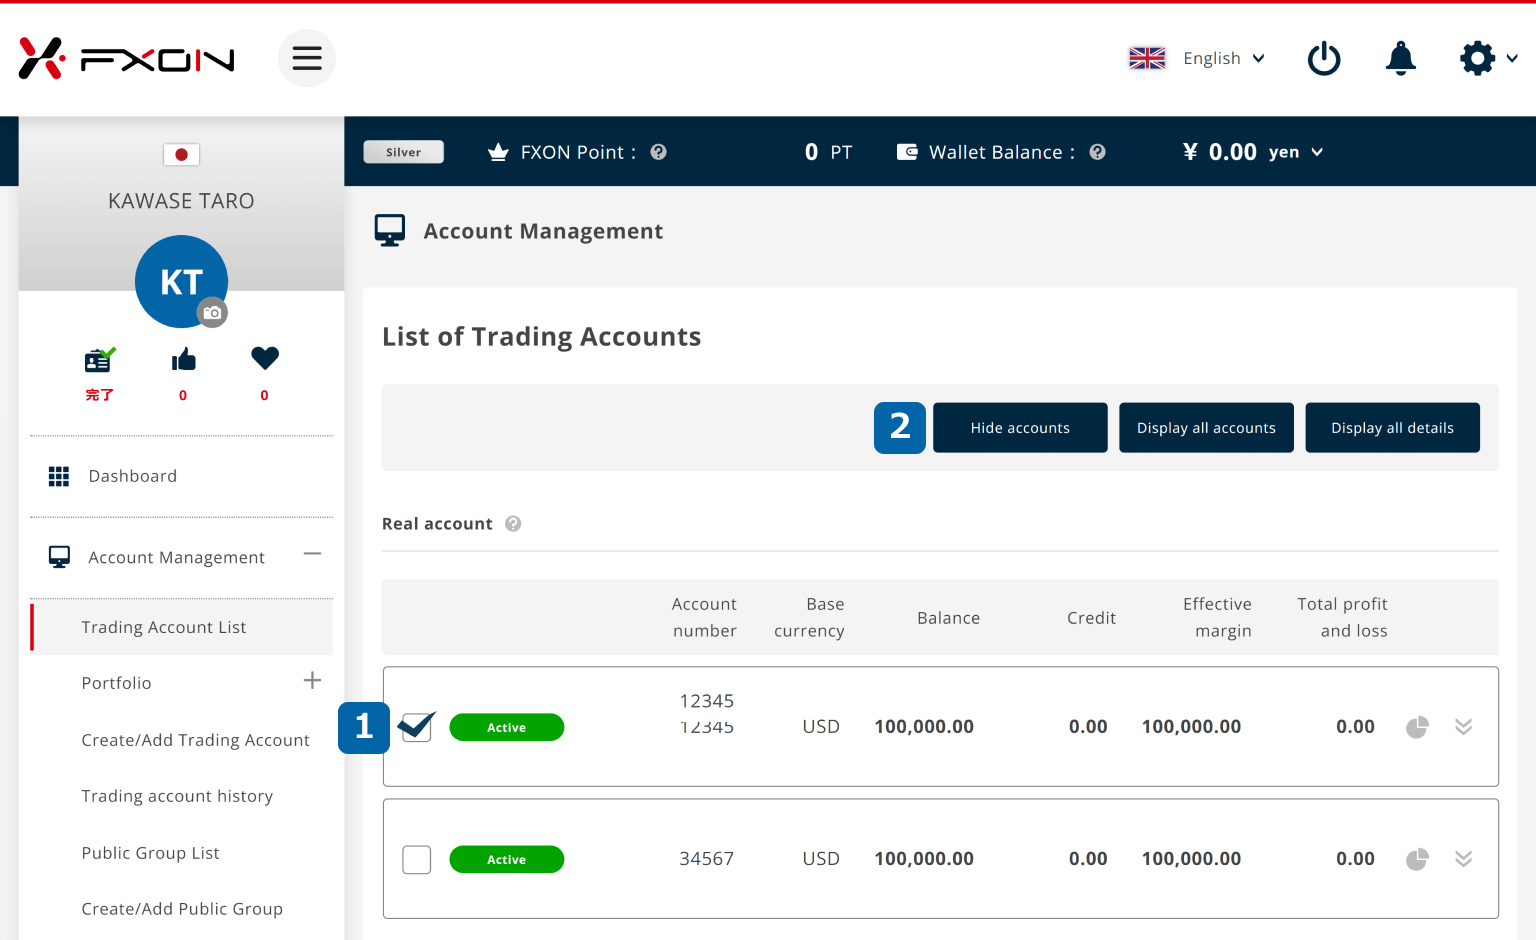Click the camera icon on avatar
The width and height of the screenshot is (1536, 940).
212,313
